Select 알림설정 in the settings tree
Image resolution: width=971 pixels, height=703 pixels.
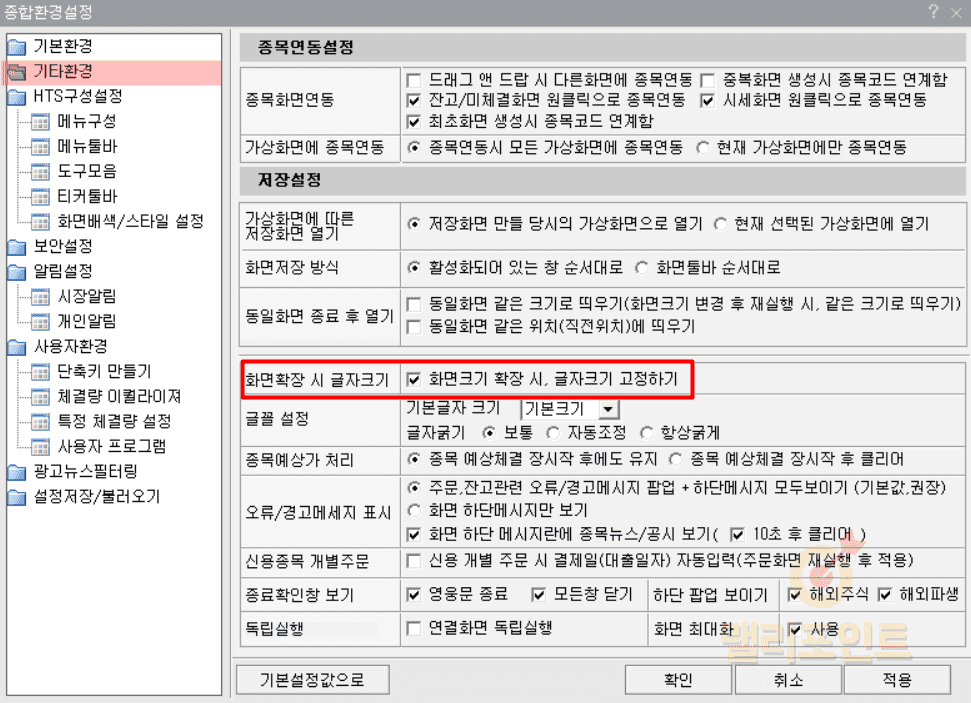[63, 272]
